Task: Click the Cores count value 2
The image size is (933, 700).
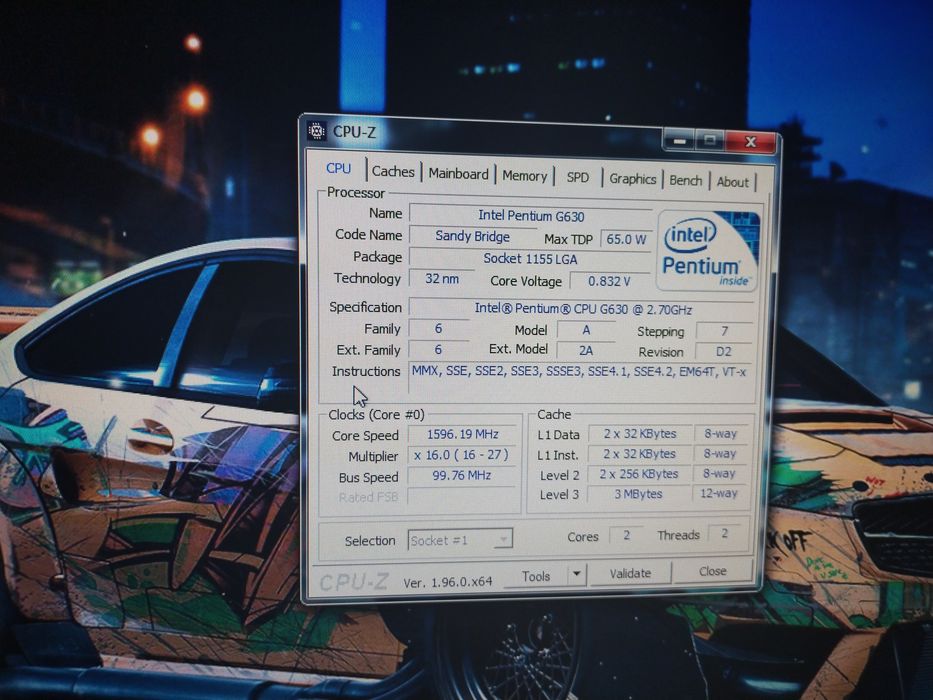Action: 627,535
